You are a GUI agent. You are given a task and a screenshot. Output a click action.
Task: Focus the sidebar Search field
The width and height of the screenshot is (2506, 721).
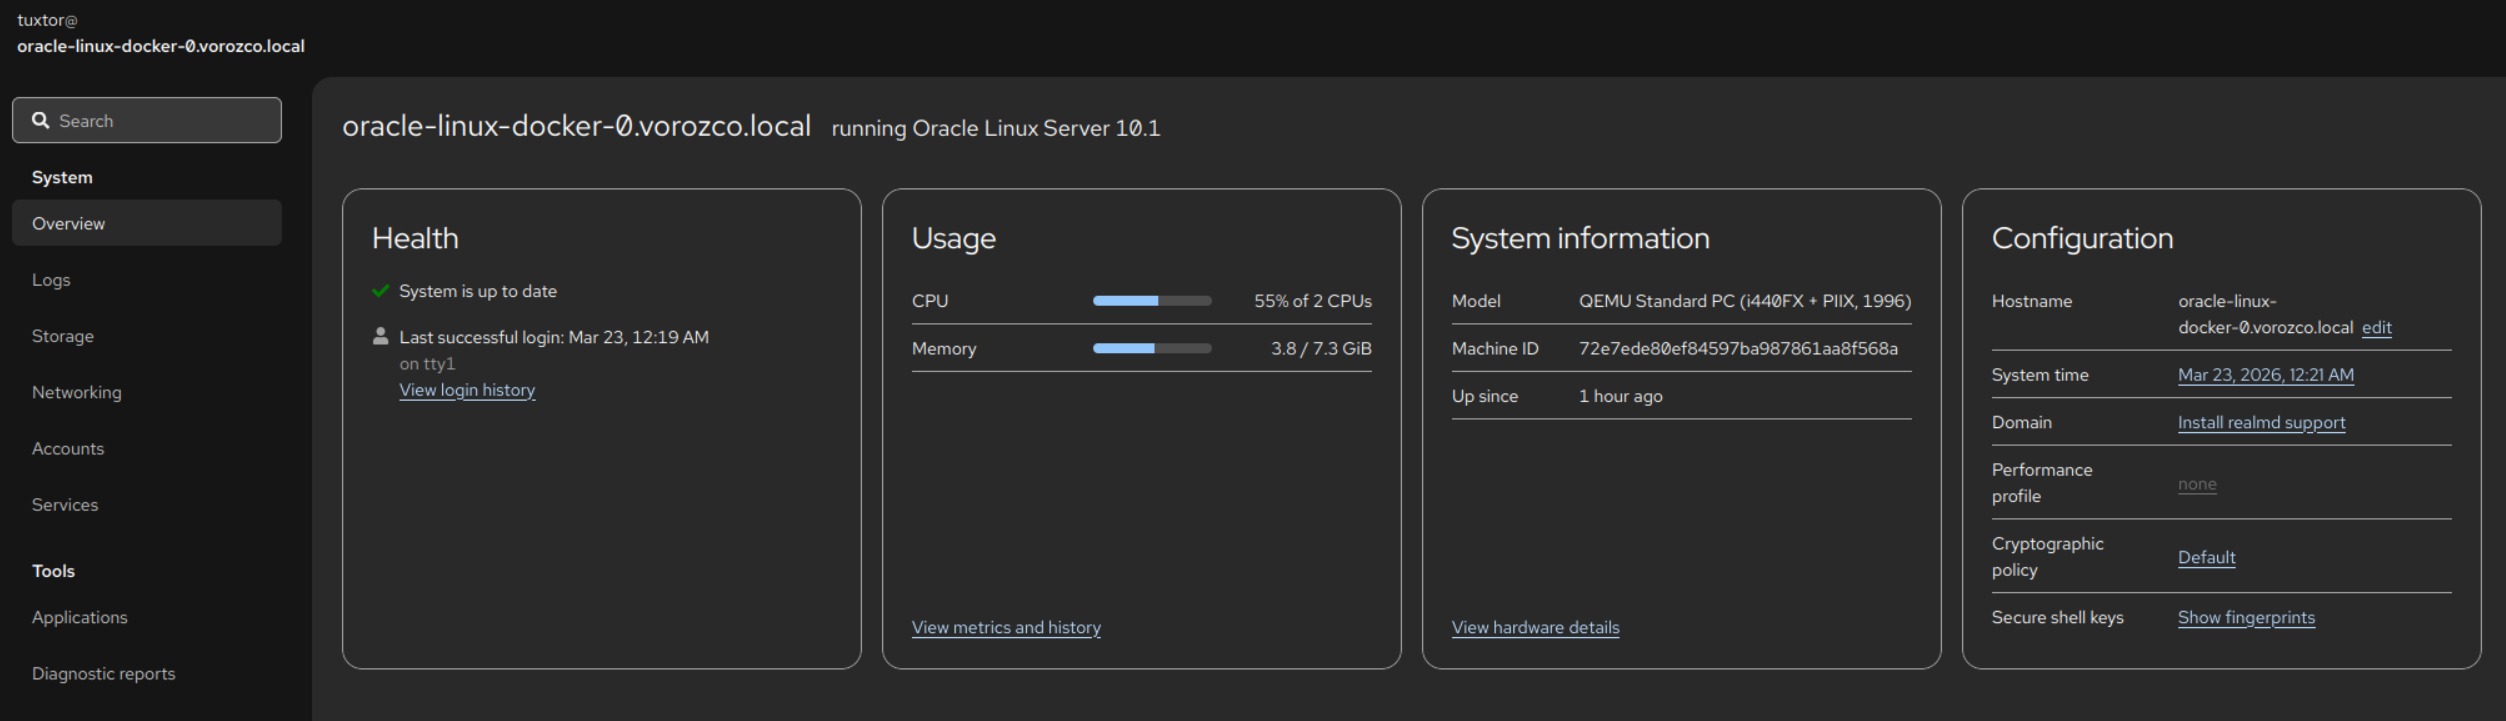[160, 120]
